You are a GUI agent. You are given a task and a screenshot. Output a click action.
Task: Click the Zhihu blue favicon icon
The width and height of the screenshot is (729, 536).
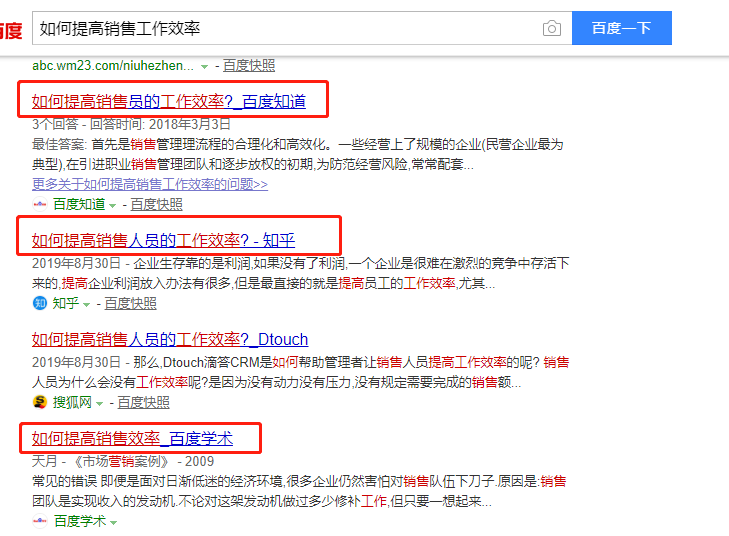coord(40,303)
